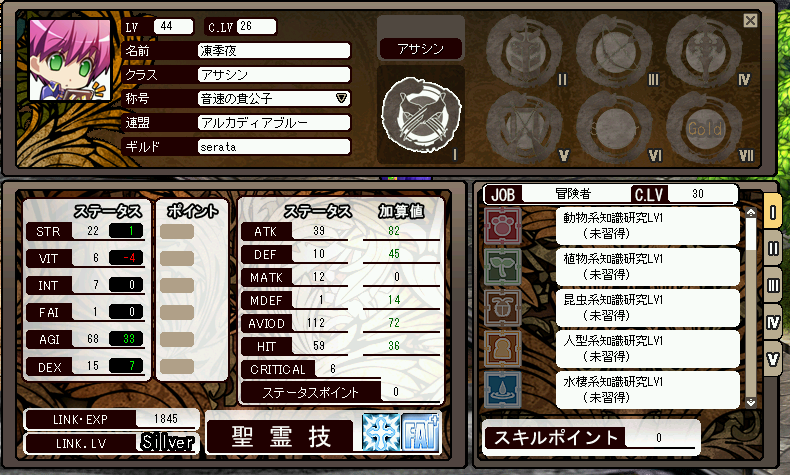The height and width of the screenshot is (475, 790).
Task: Select the humanoid knowledge skill icon
Action: click(x=502, y=349)
